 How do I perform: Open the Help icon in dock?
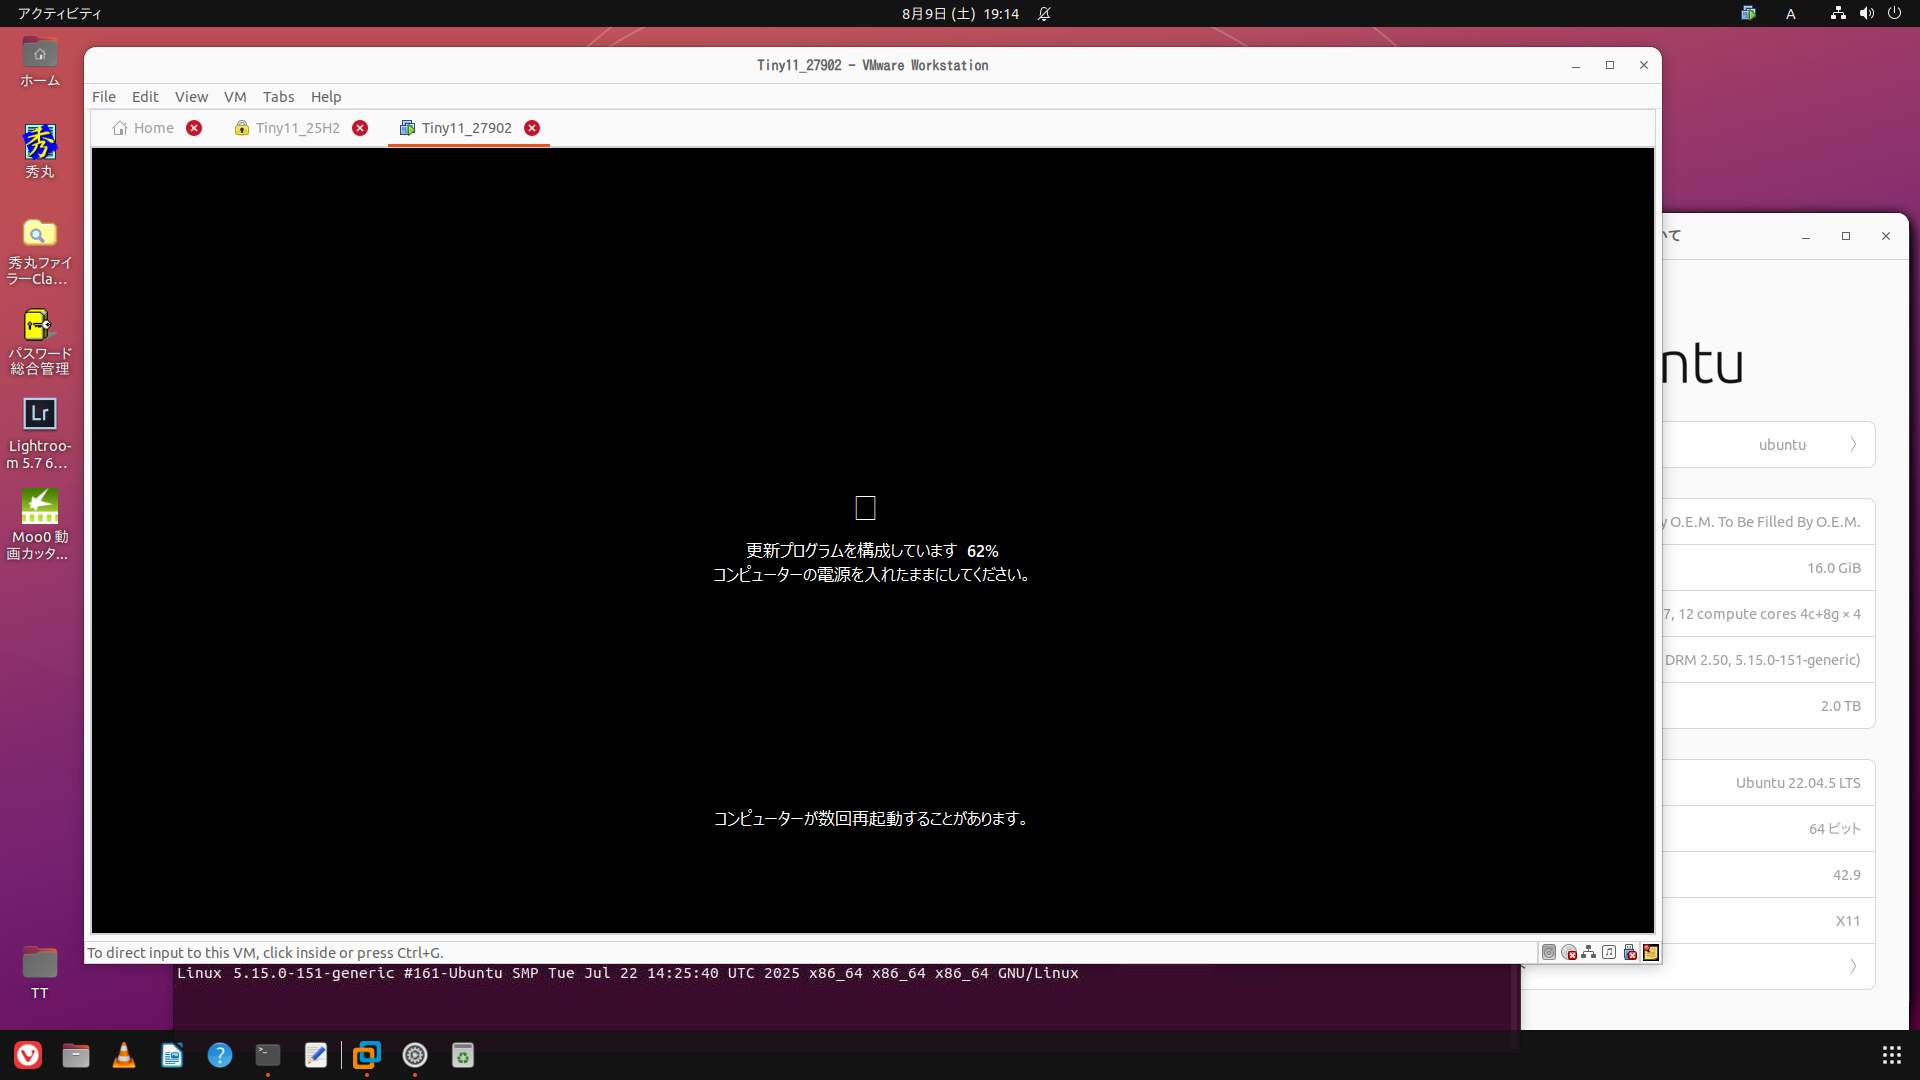[220, 1055]
